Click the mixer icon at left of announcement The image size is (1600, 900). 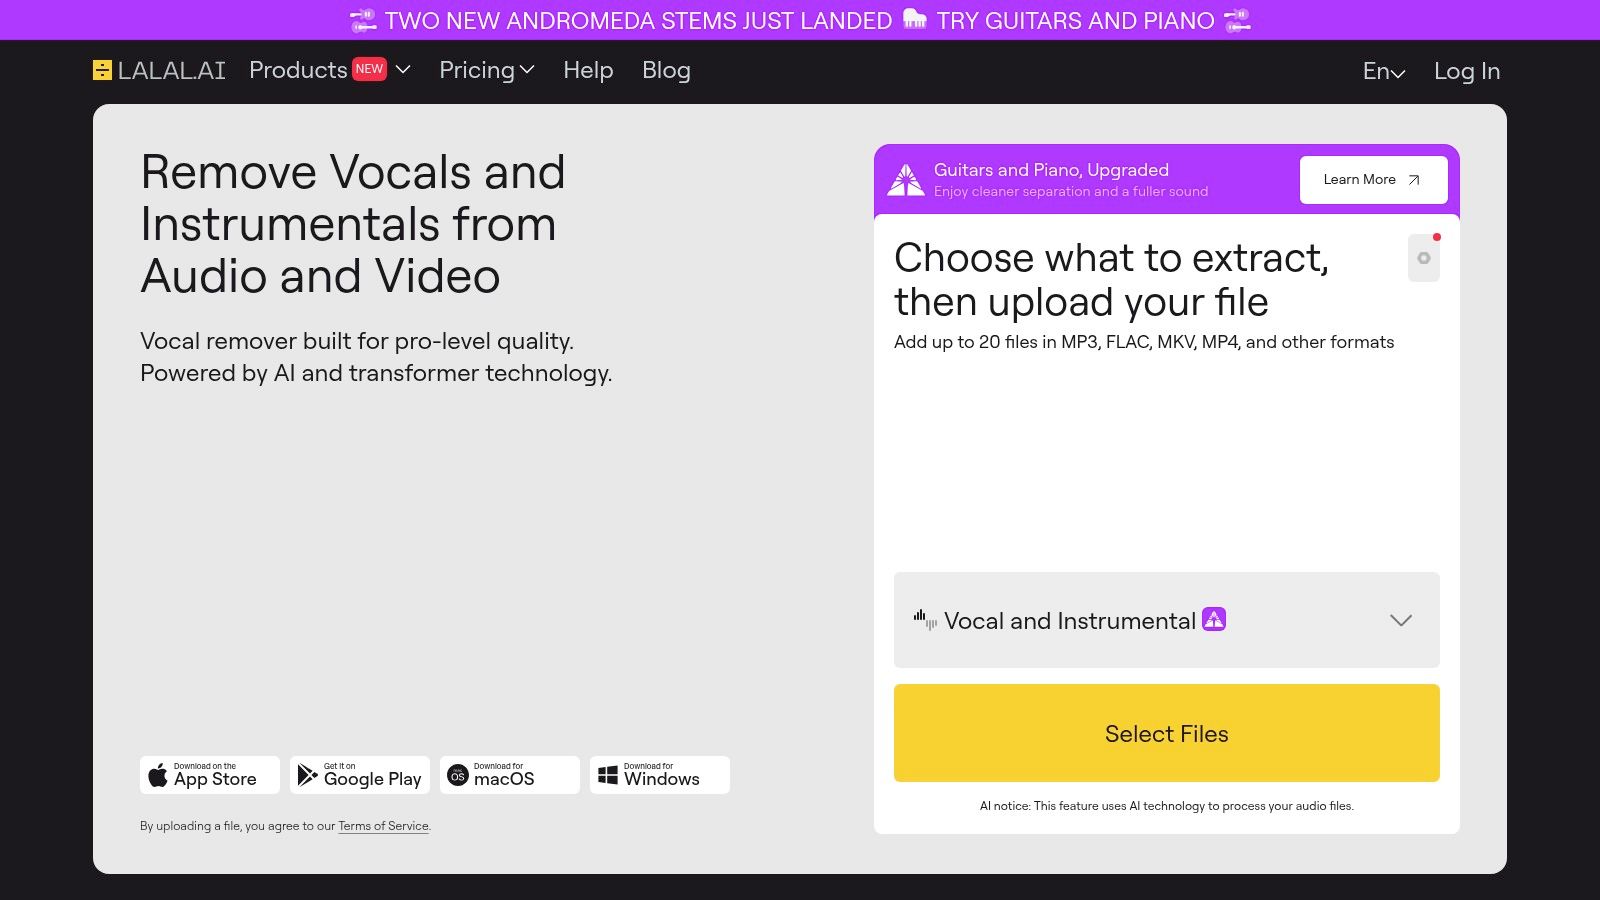click(363, 20)
